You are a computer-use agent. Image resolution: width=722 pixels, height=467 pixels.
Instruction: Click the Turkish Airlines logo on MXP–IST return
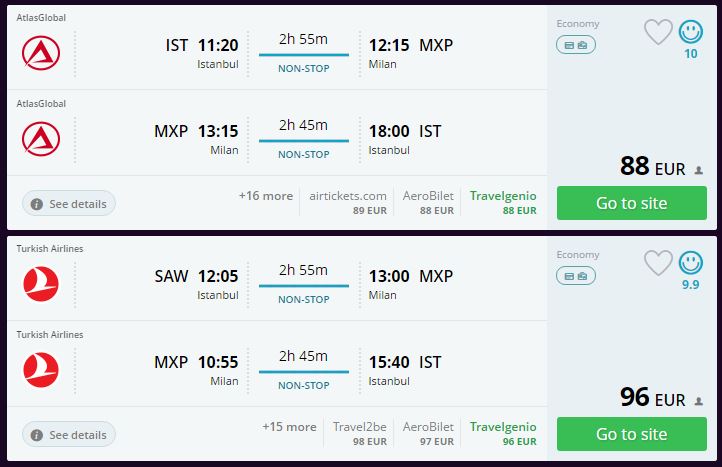40,370
